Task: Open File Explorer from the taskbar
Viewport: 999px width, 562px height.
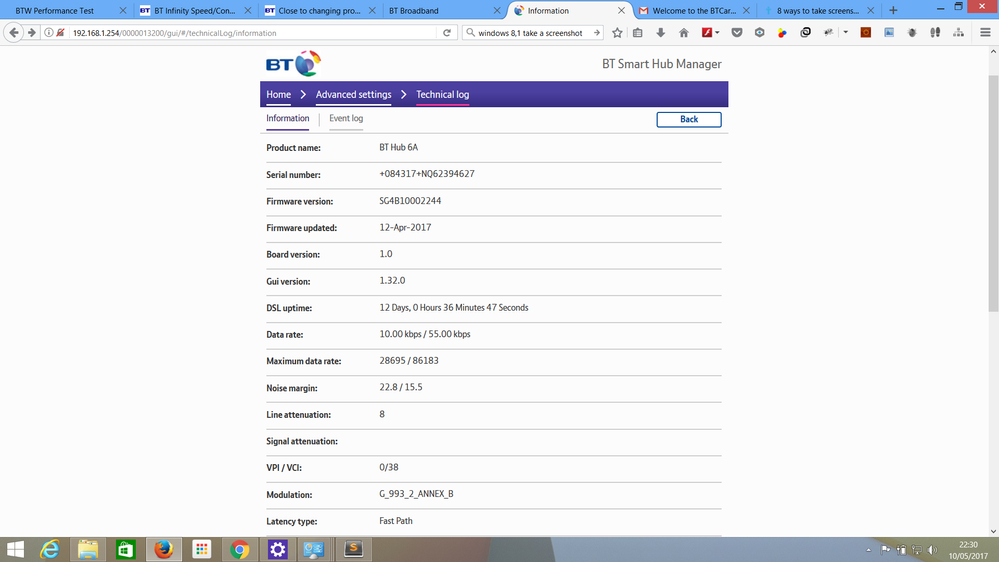Action: pos(88,549)
